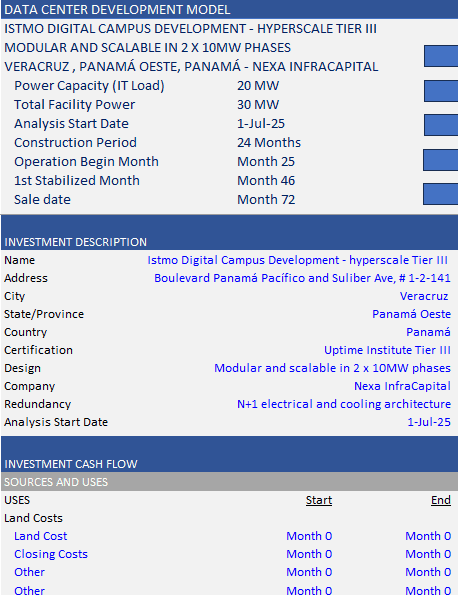Click the End column header
Image resolution: width=458 pixels, height=595 pixels.
(441, 500)
